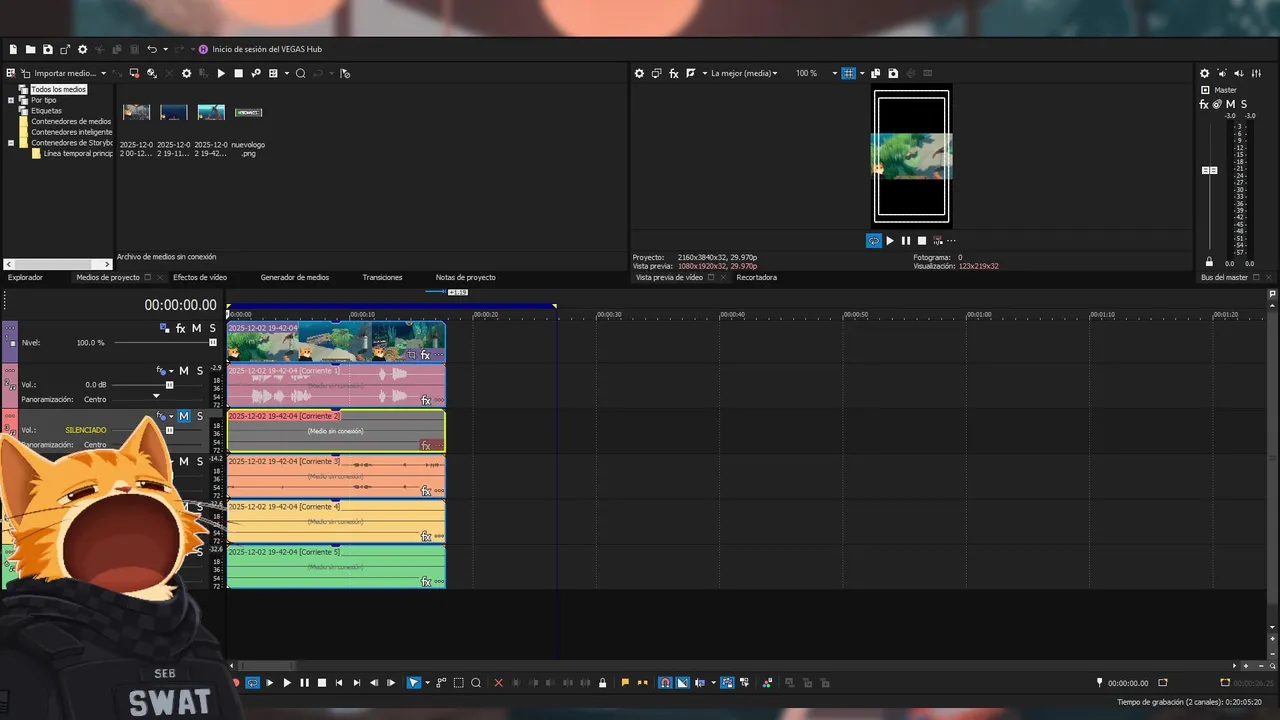
Task: Click video track Nivel slider
Action: coord(166,342)
